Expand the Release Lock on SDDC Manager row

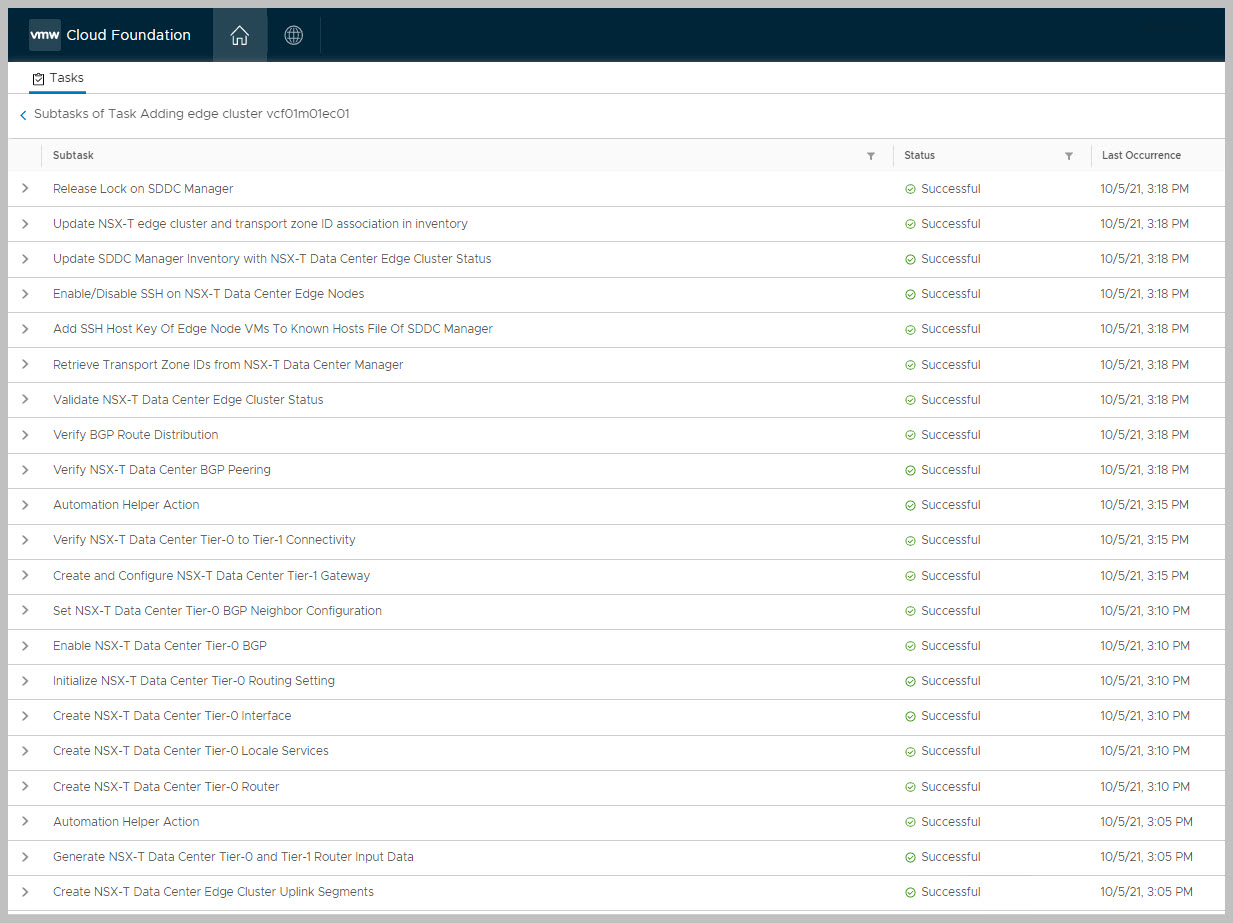coord(25,189)
